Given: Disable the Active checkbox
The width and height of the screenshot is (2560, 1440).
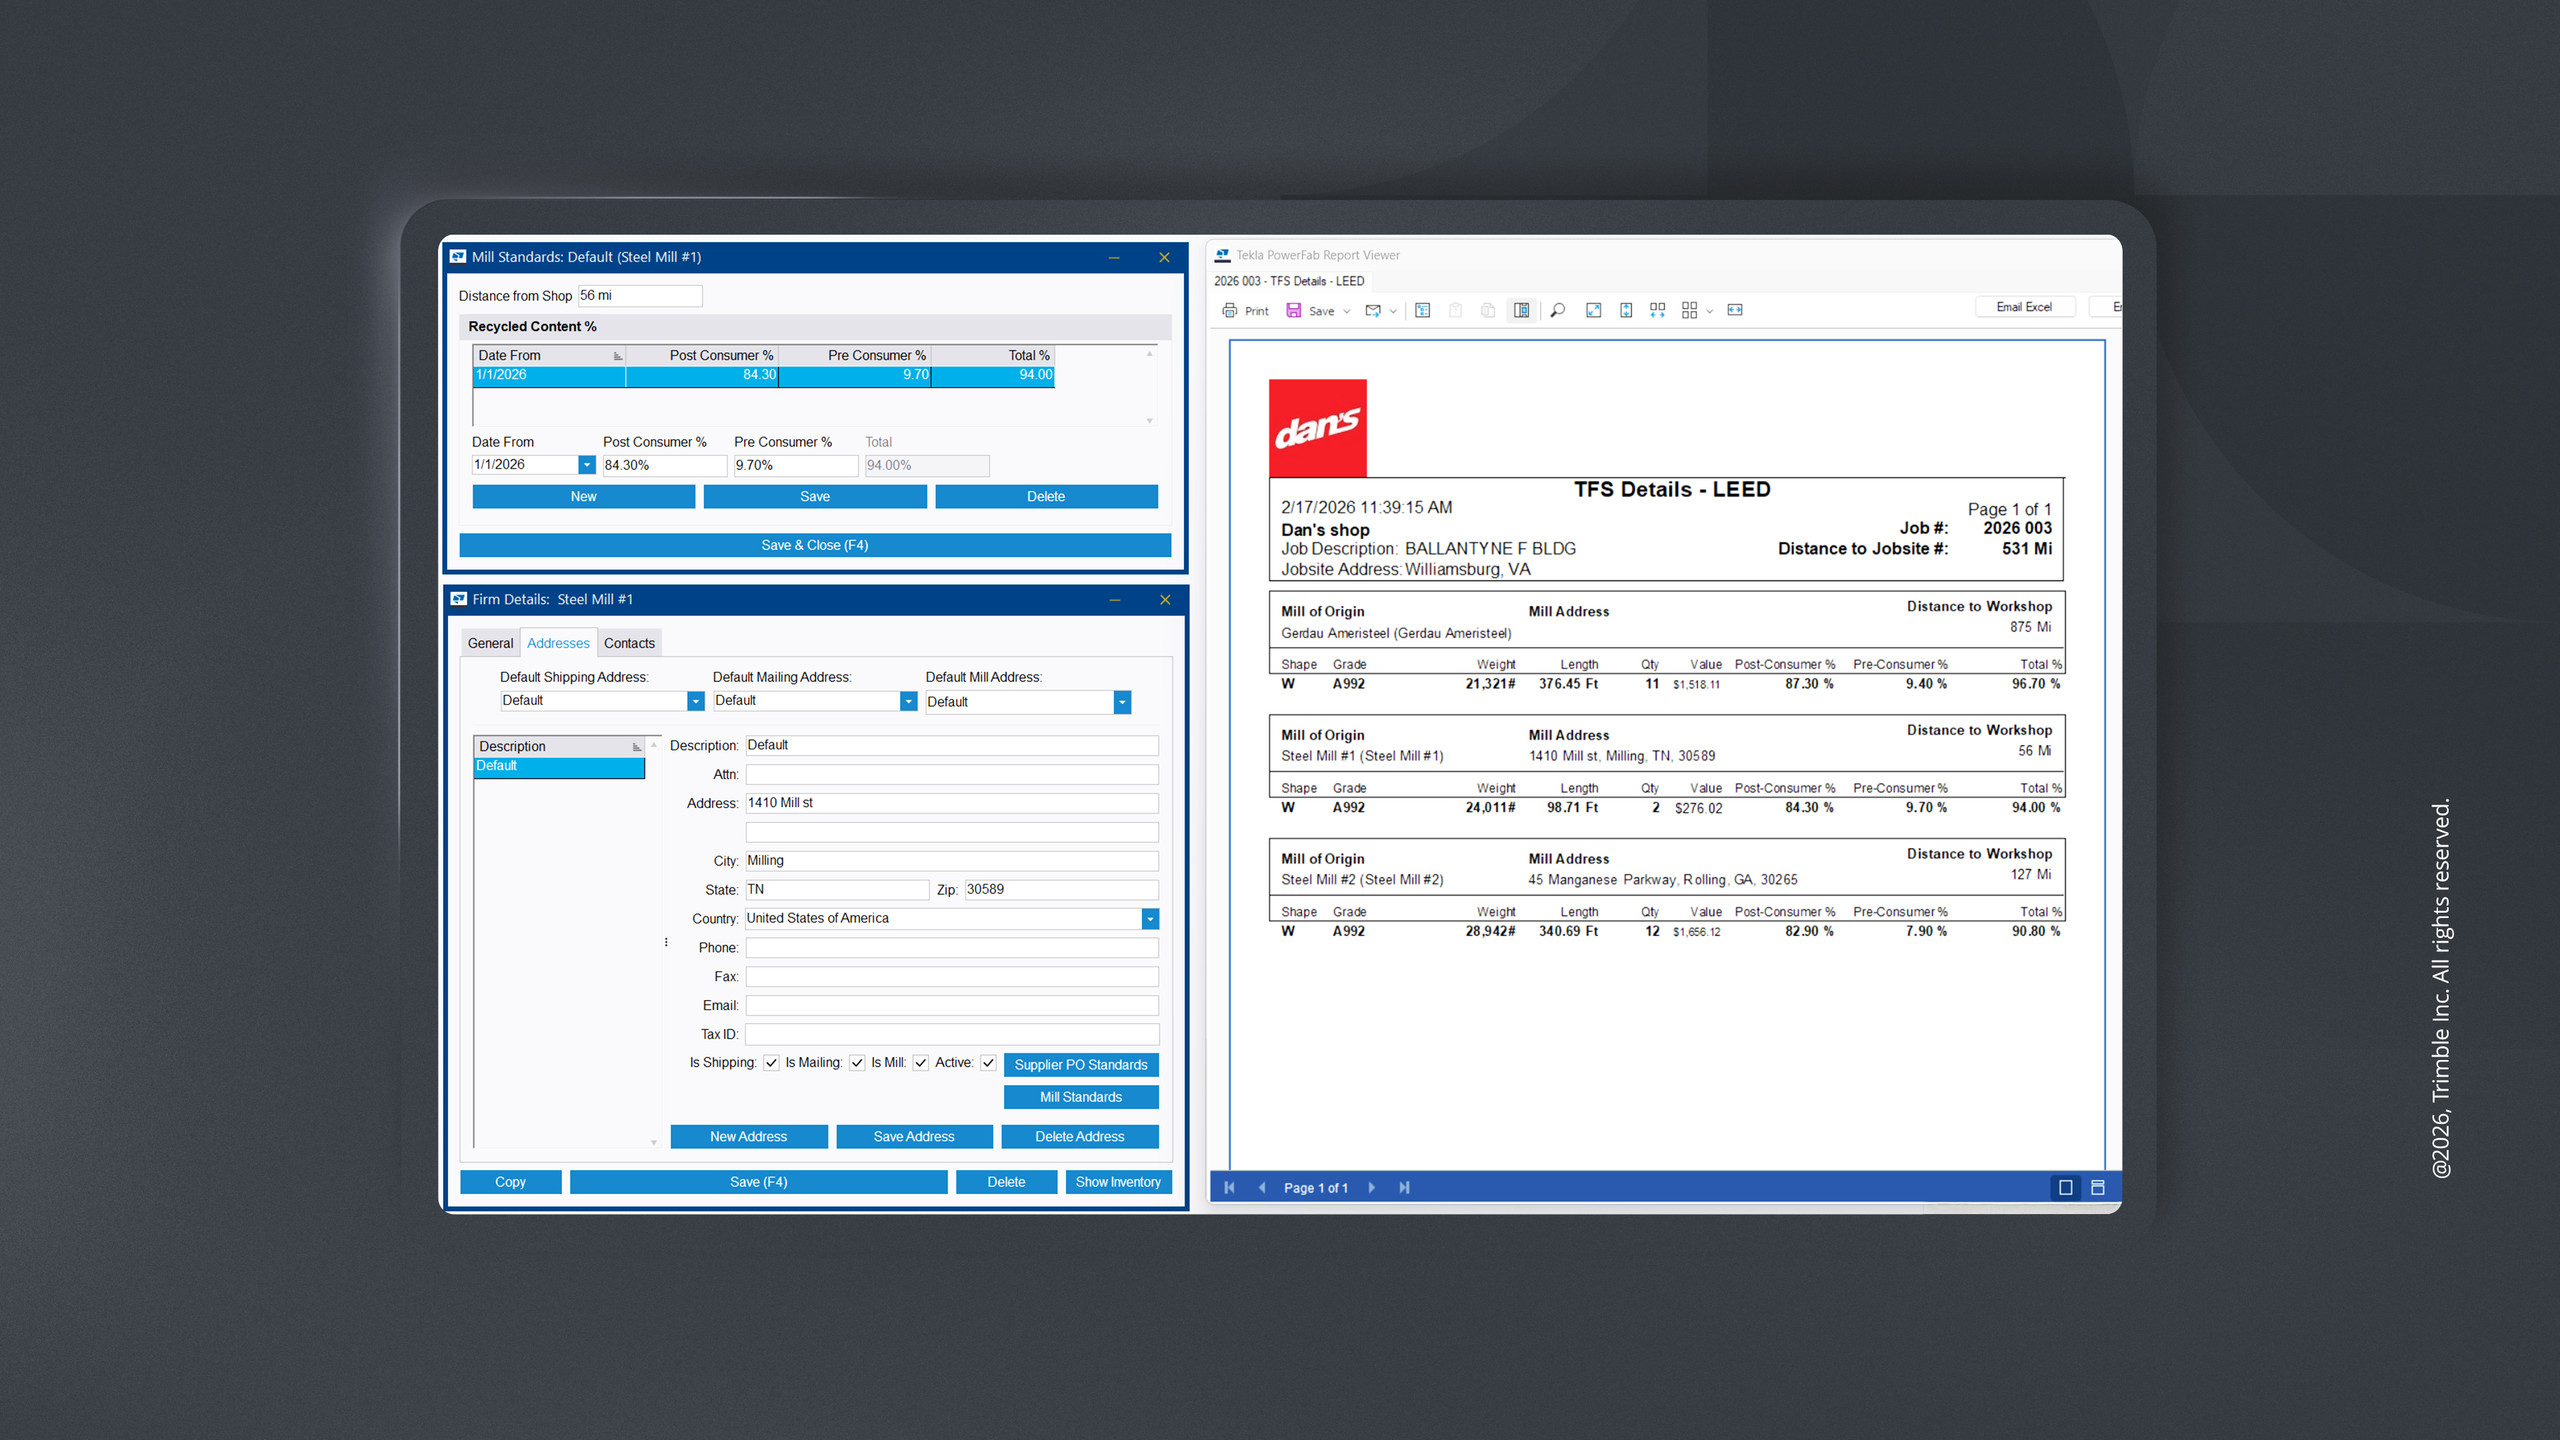Looking at the screenshot, I should point(988,1062).
